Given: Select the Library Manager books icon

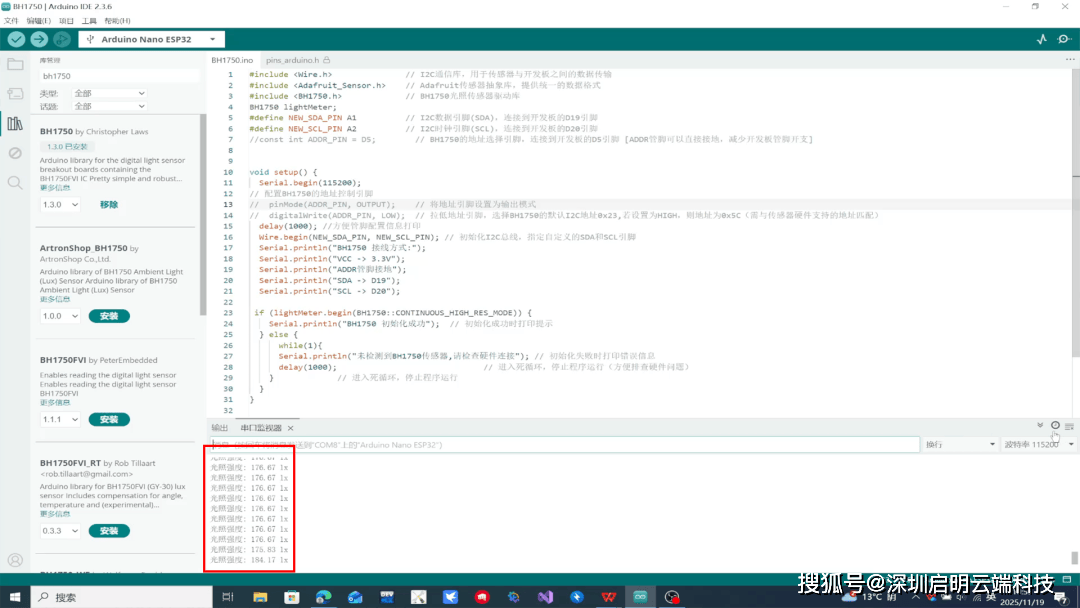Looking at the screenshot, I should pos(15,124).
